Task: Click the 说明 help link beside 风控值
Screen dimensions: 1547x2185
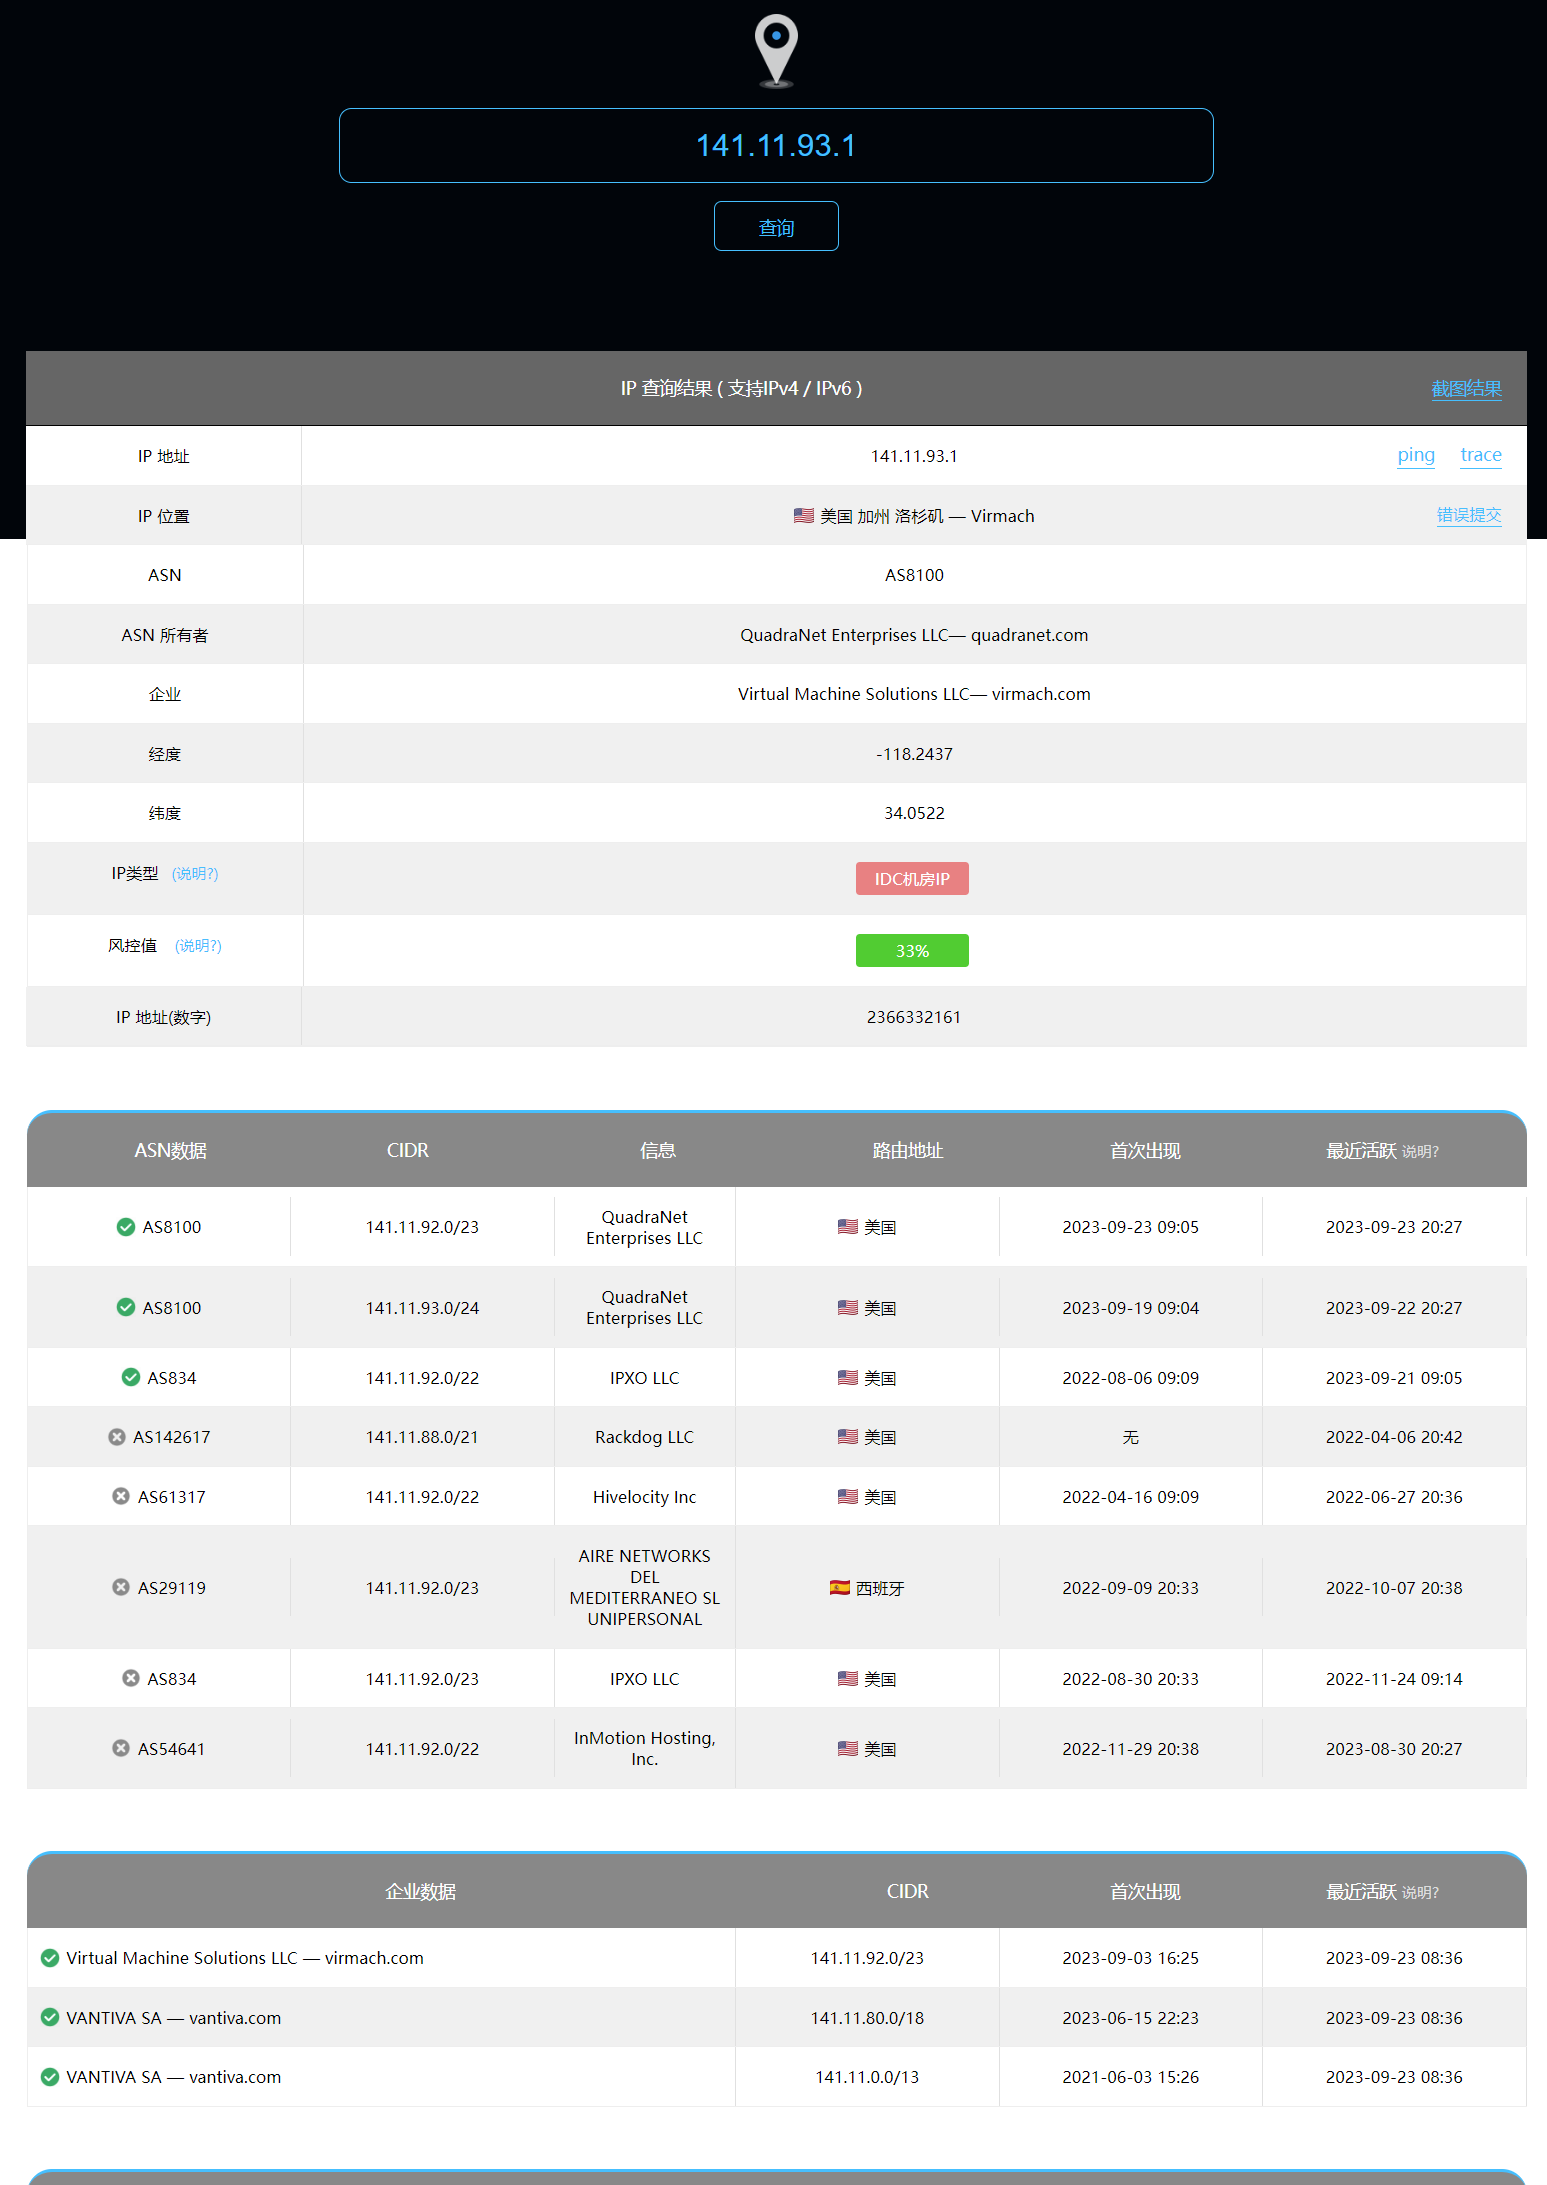Action: [x=198, y=946]
